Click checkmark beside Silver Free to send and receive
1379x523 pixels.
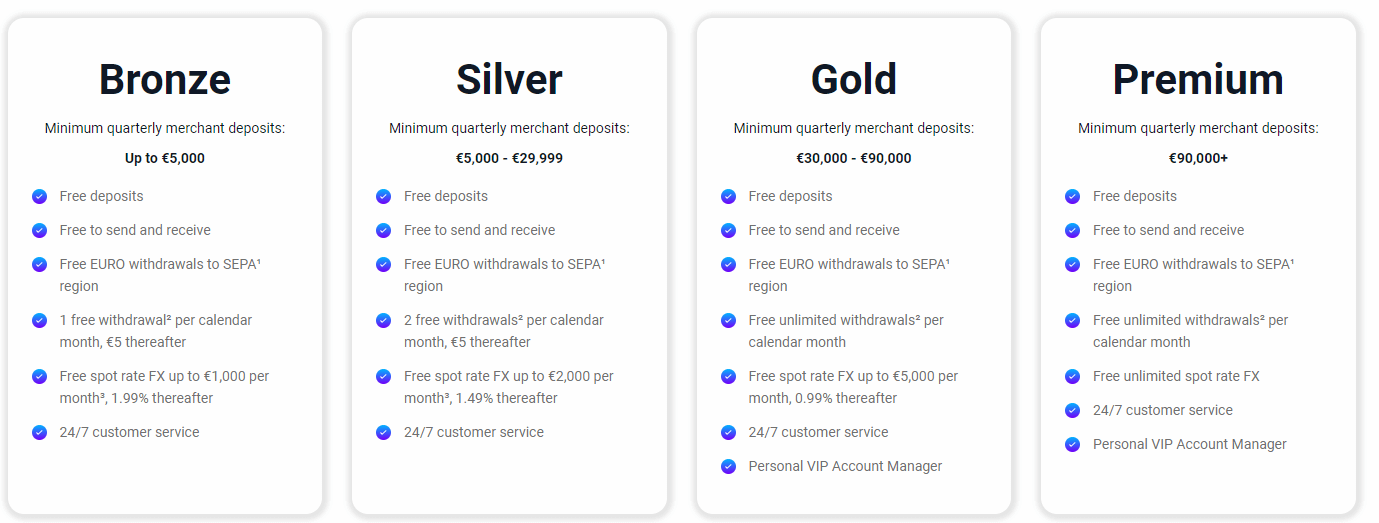(383, 230)
